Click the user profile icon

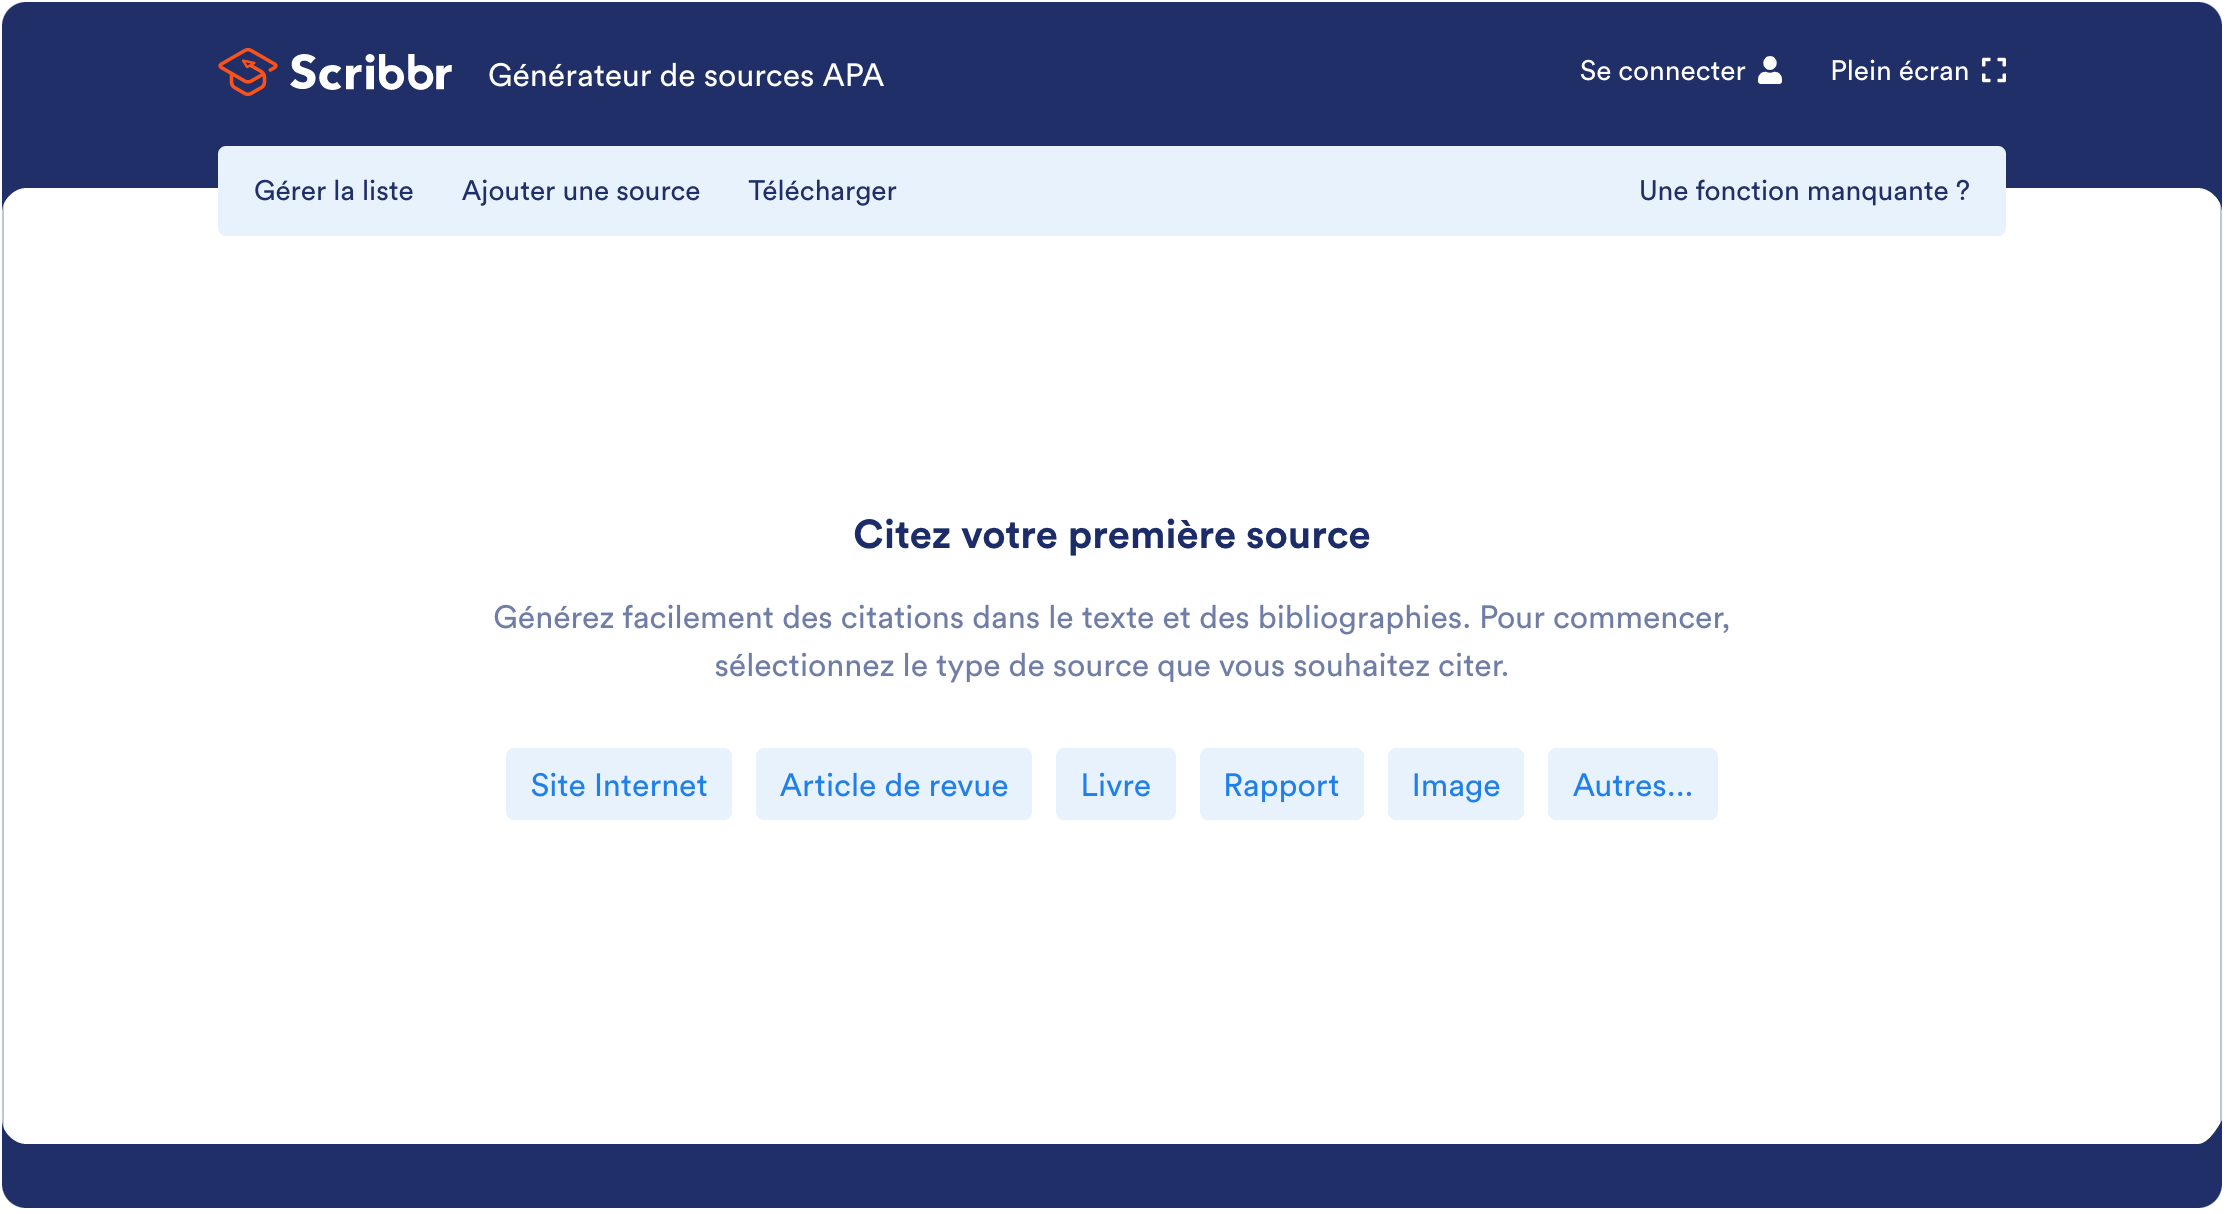pos(1770,71)
